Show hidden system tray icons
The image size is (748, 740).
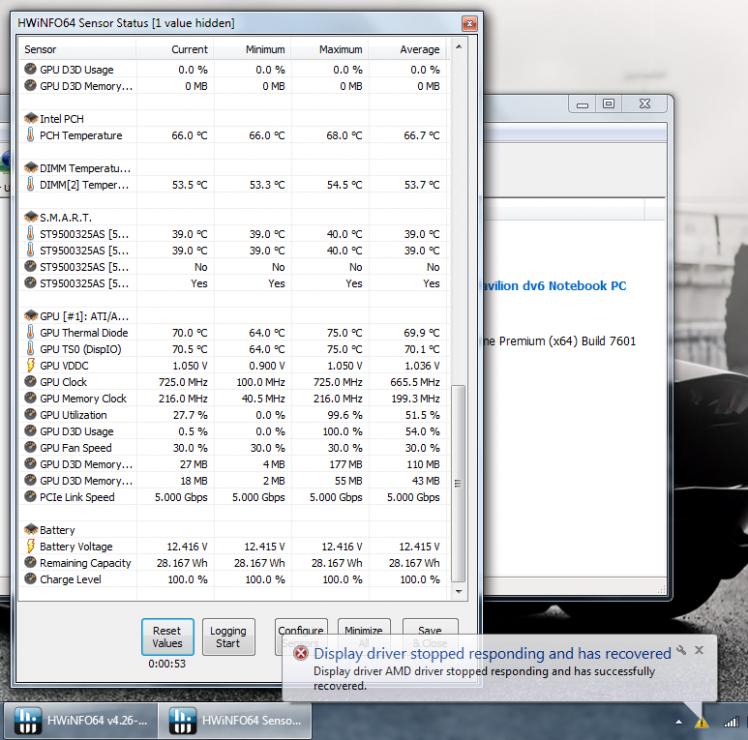679,722
